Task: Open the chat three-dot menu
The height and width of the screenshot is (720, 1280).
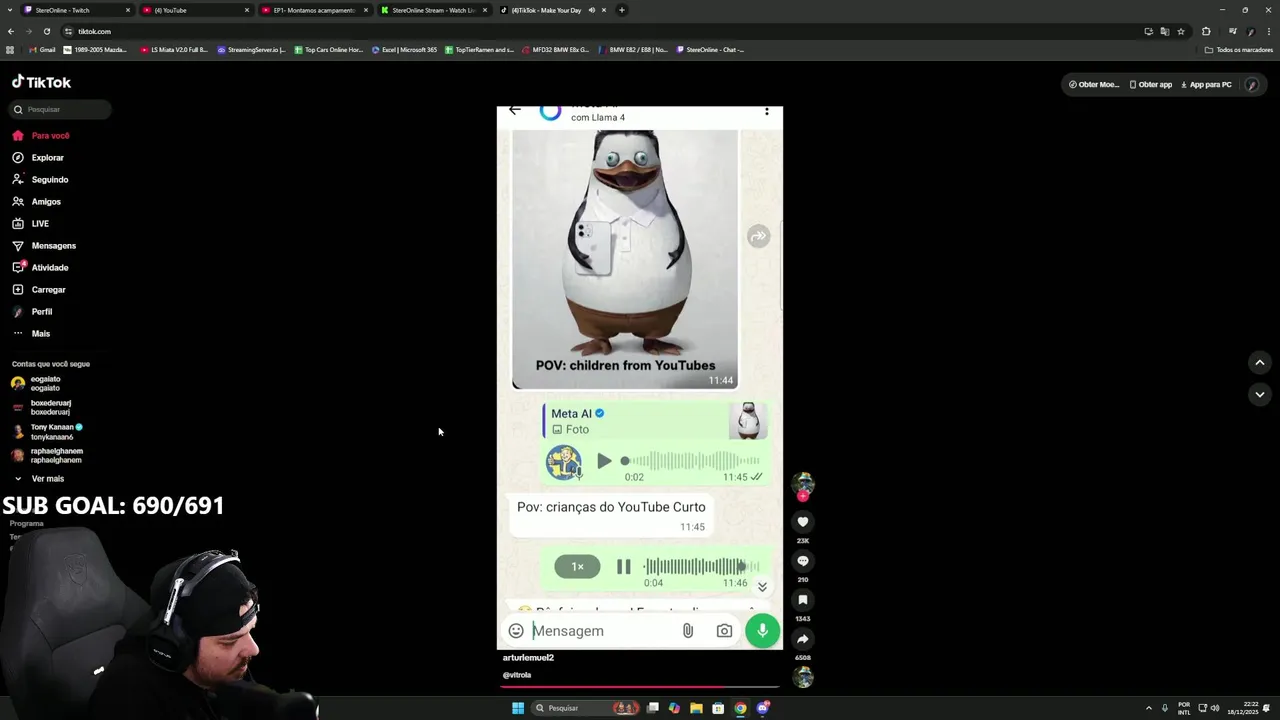Action: (767, 111)
